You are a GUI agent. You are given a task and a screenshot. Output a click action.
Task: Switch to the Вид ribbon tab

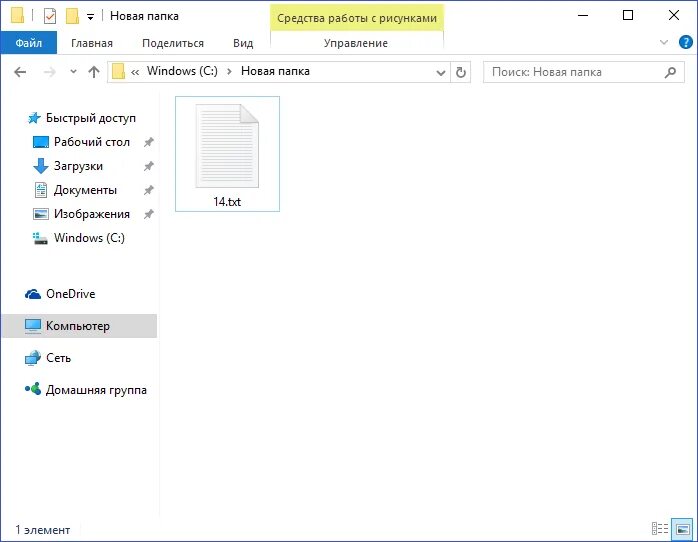point(243,43)
